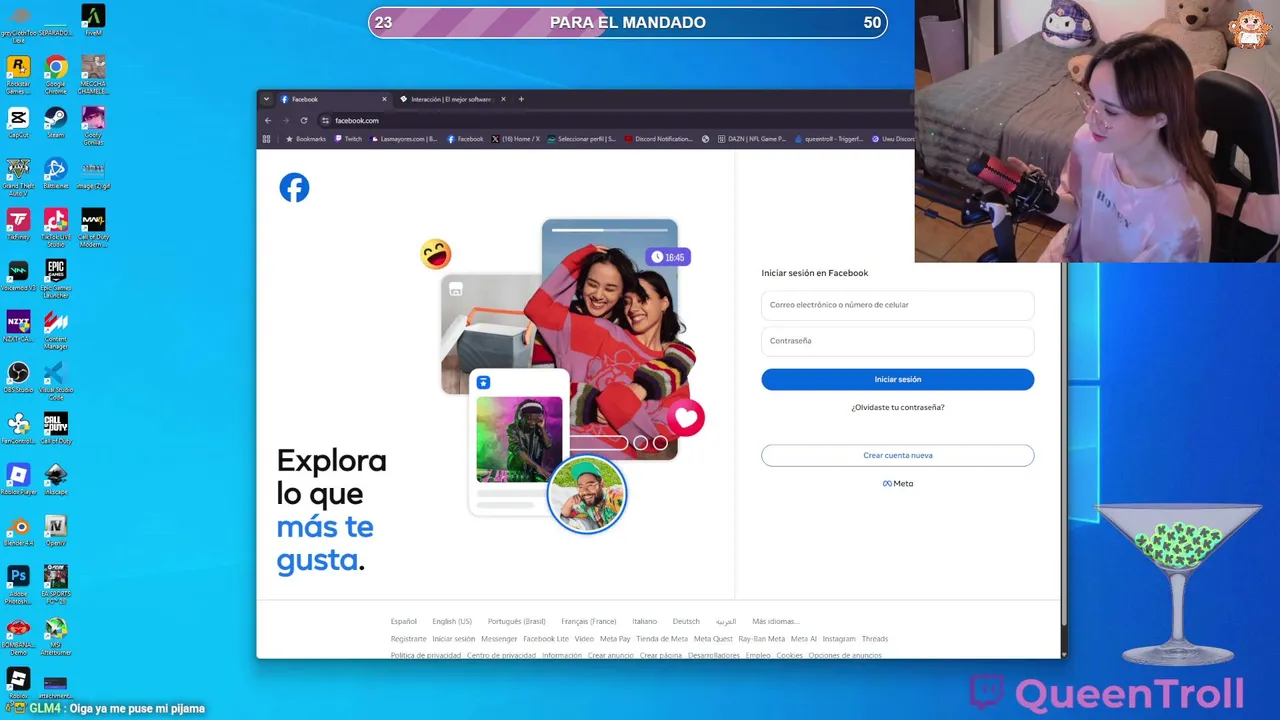
Task: Open MSI Afterburner shortcut
Action: pos(56,636)
